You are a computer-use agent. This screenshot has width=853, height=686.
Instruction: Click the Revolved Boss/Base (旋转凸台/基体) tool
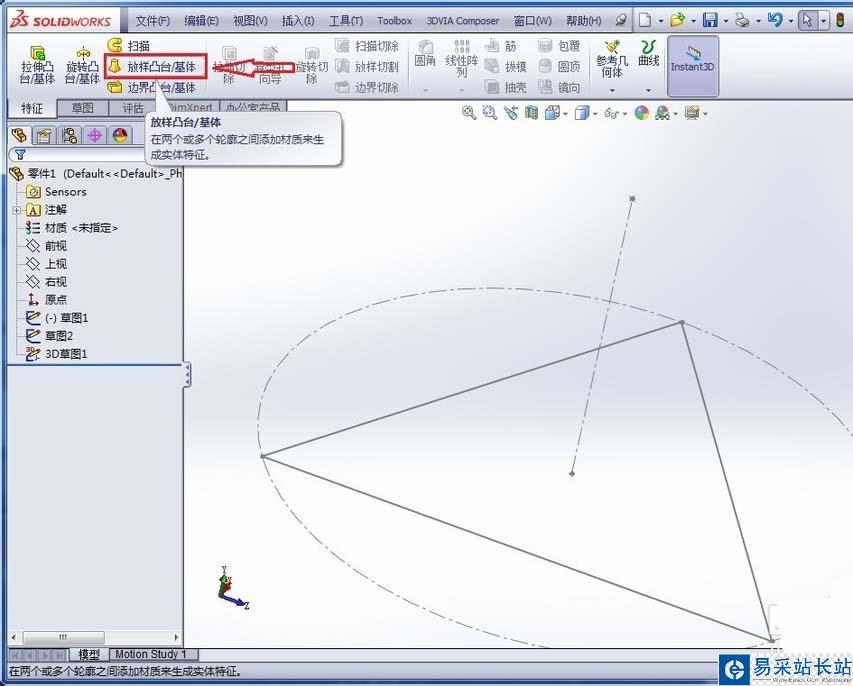(x=82, y=65)
